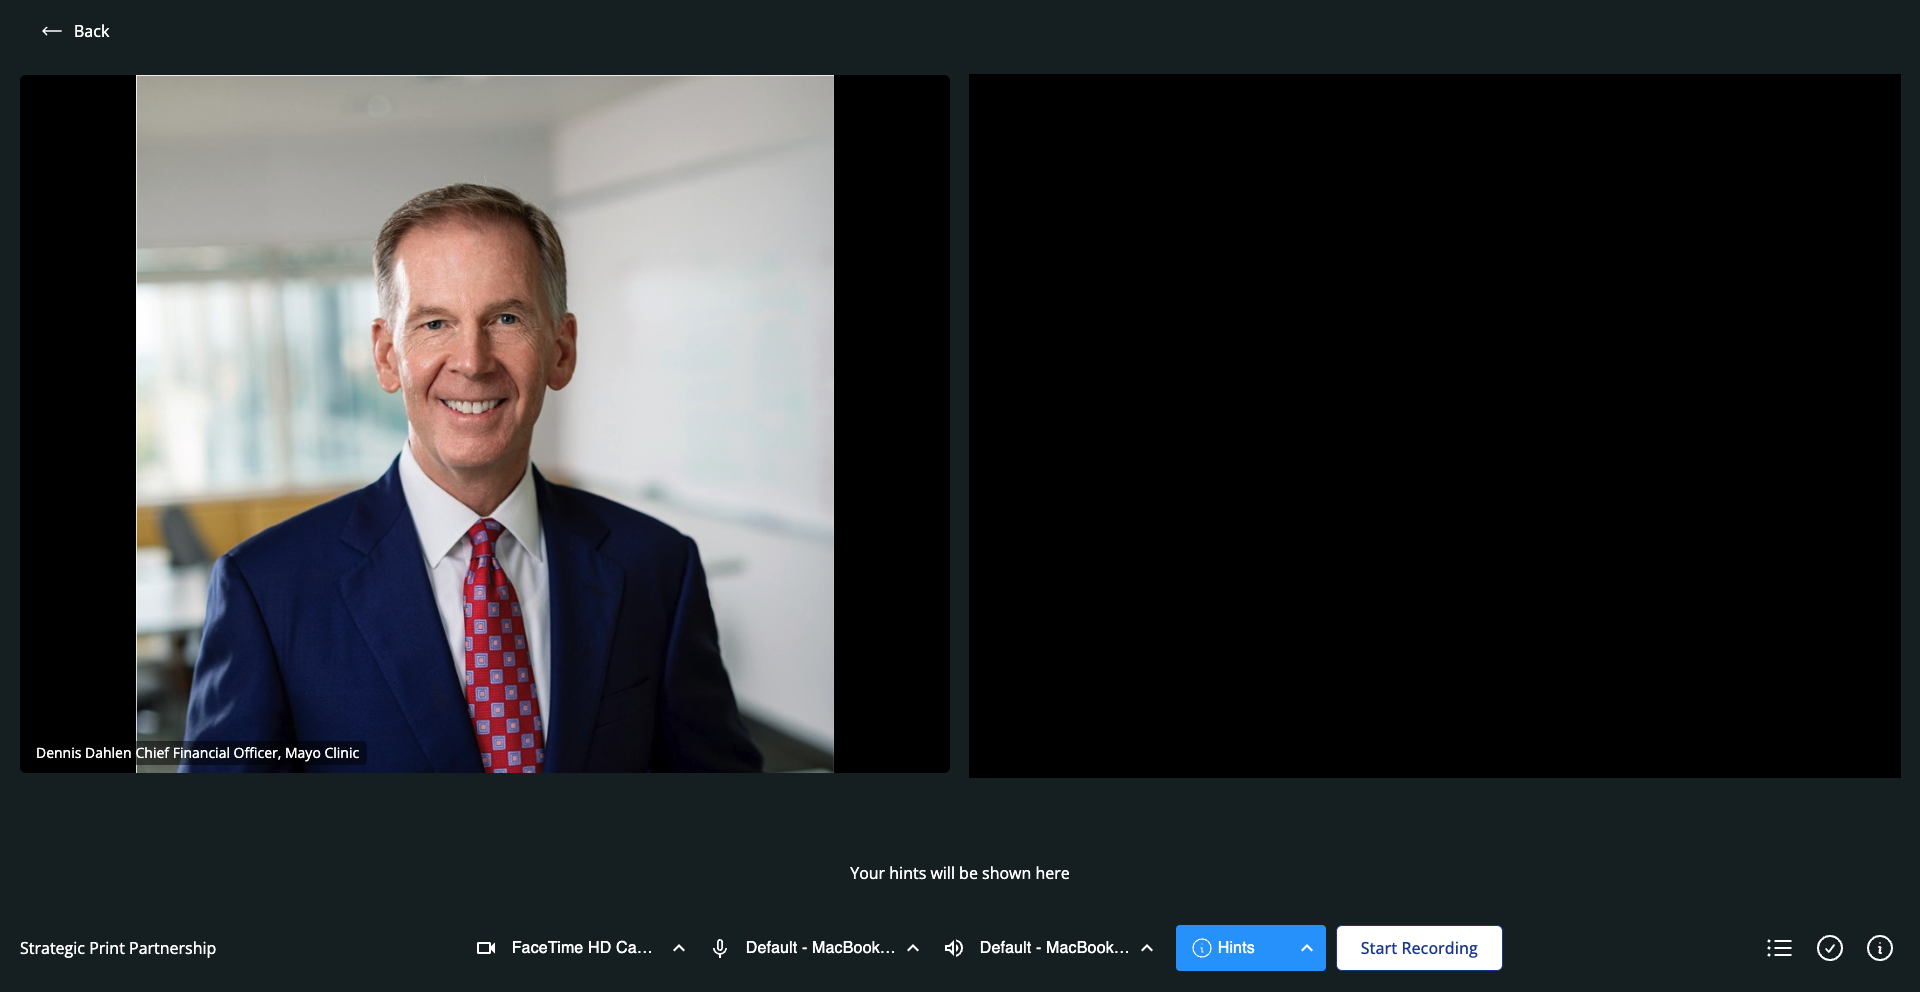Click the camera icon in bottom toolbar
Screen dimensions: 1920x992
point(486,948)
